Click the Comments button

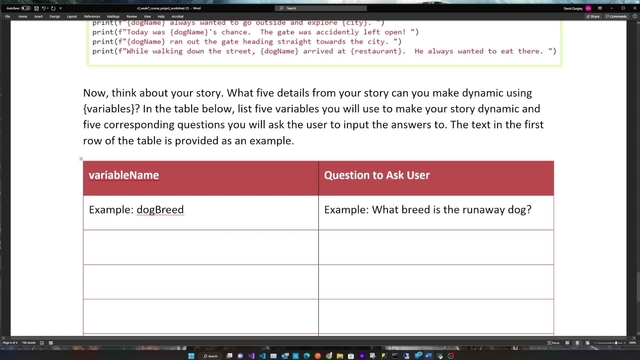[616, 16]
